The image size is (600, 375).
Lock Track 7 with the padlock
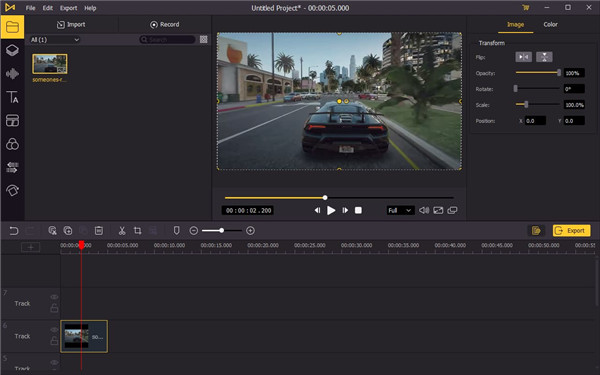54,308
